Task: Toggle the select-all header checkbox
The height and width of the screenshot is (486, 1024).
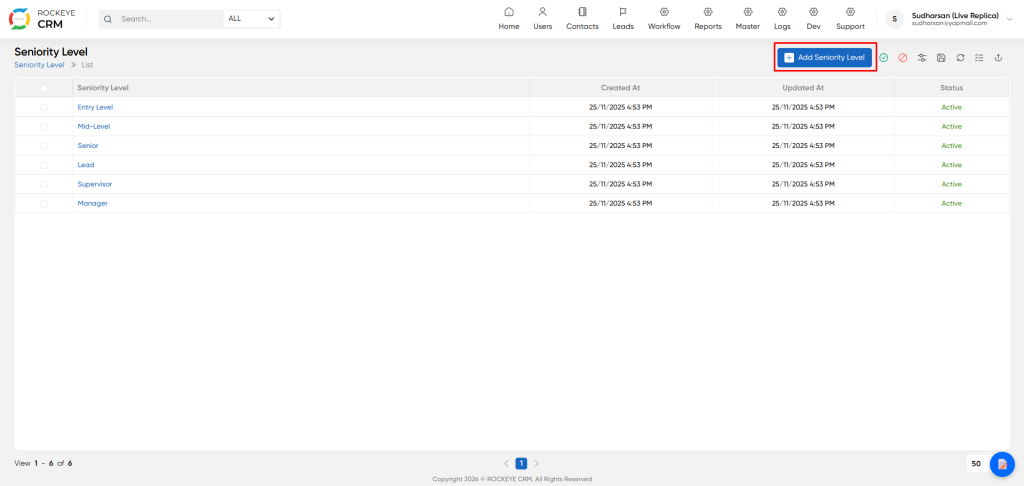Action: pos(44,88)
